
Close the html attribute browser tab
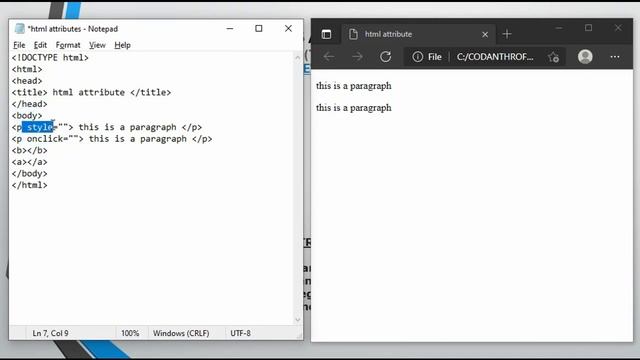click(x=485, y=35)
